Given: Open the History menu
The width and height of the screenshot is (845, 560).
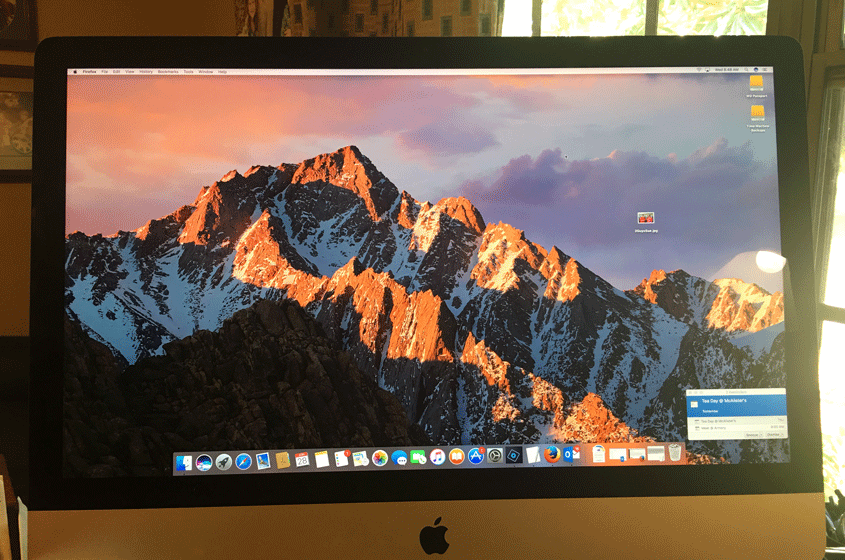Looking at the screenshot, I should (x=146, y=72).
